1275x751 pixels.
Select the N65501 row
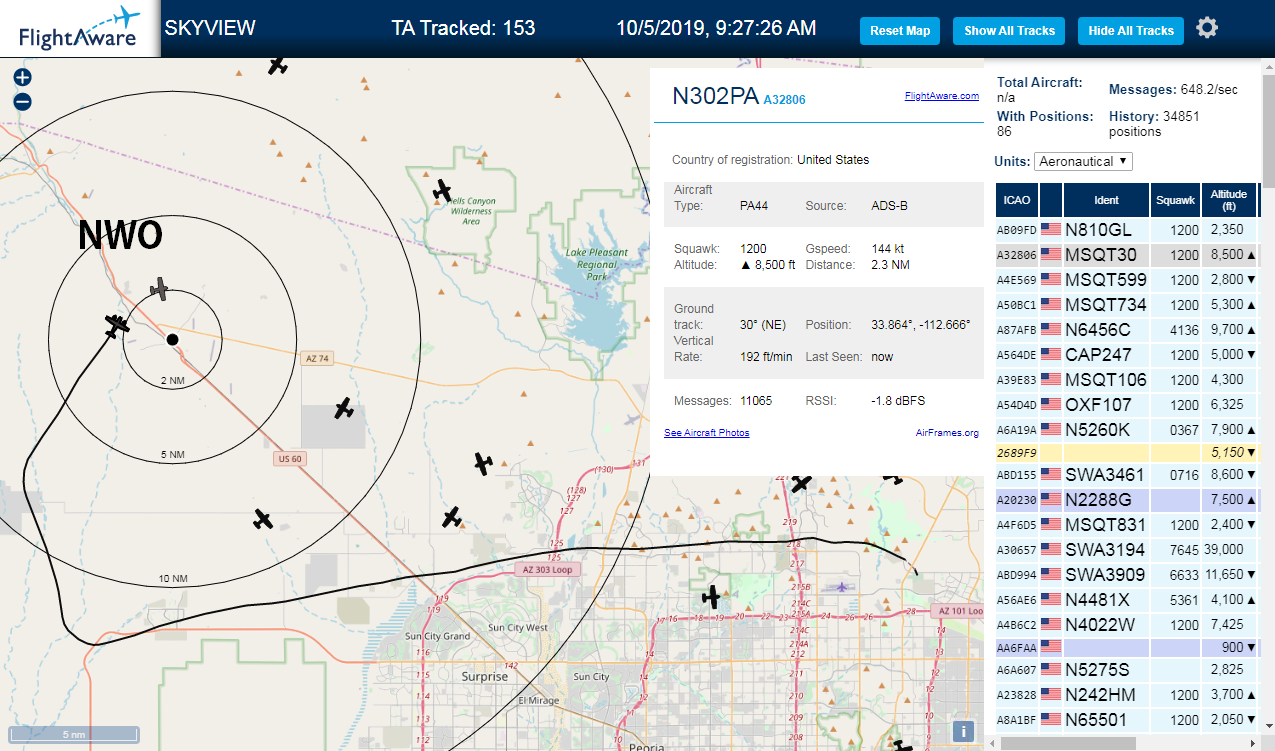point(1126,719)
